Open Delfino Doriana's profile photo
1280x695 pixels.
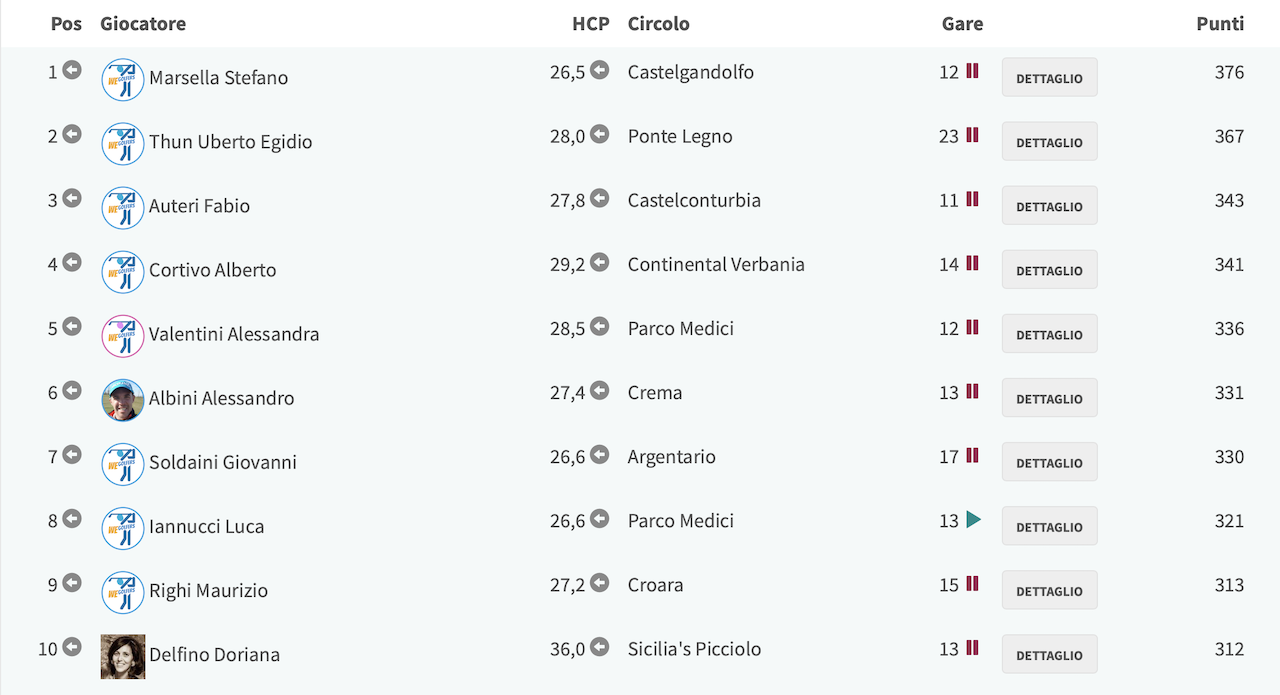click(123, 657)
